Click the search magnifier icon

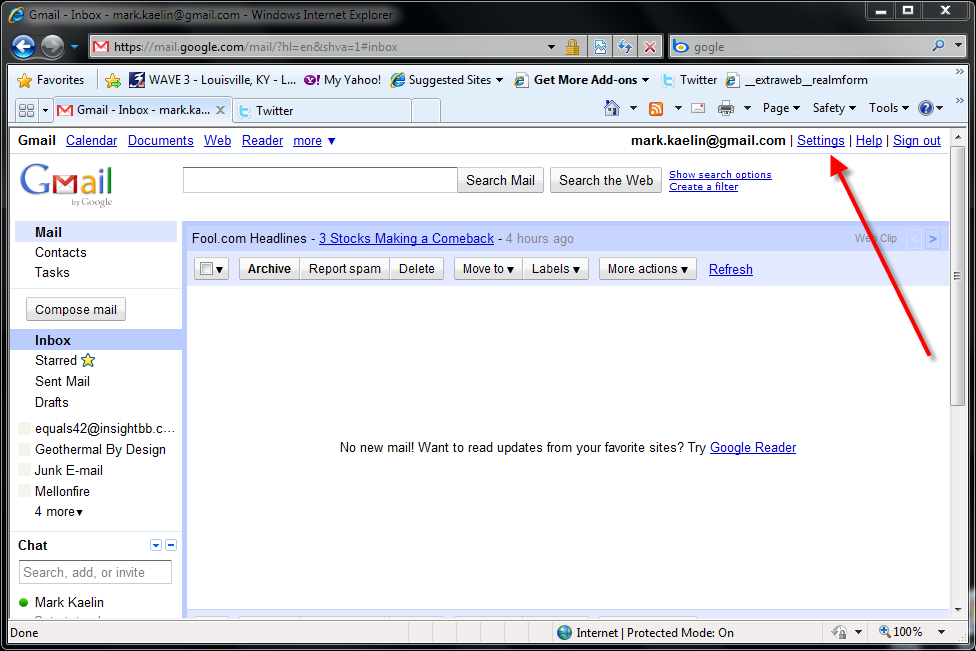pos(939,45)
